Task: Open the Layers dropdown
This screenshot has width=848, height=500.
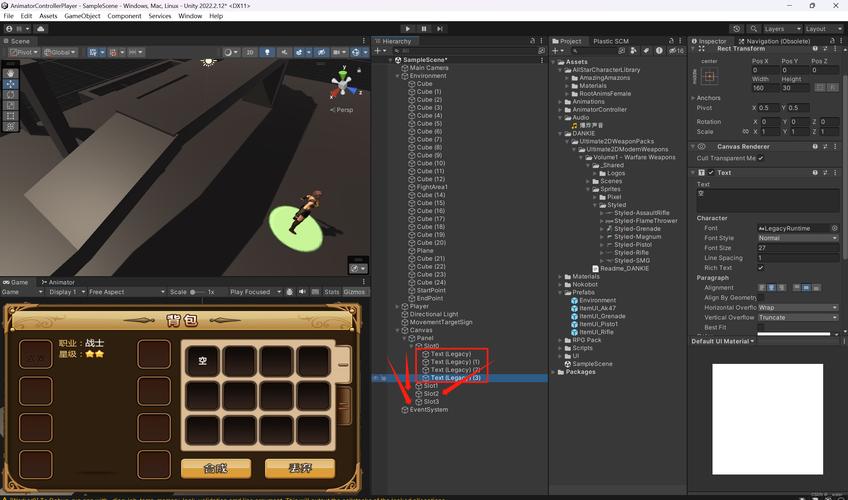Action: [x=782, y=29]
